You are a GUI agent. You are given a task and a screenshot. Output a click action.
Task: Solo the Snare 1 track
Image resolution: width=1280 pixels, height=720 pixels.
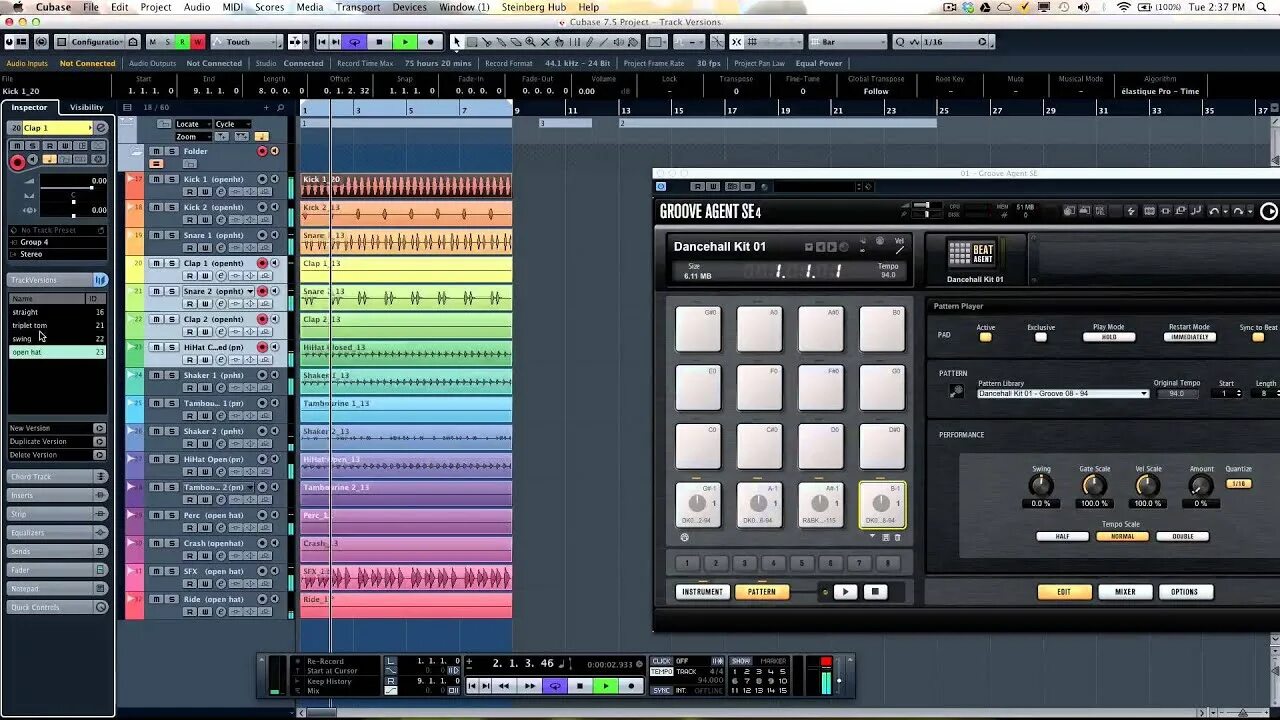172,235
